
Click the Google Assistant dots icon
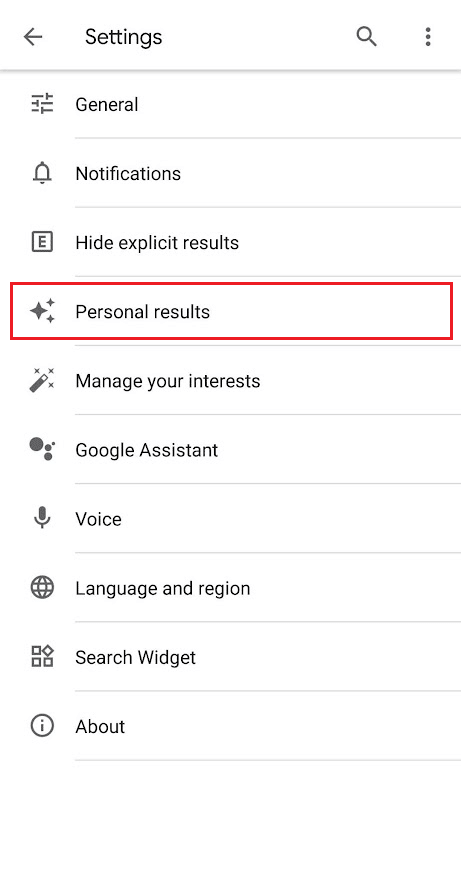[x=42, y=449]
